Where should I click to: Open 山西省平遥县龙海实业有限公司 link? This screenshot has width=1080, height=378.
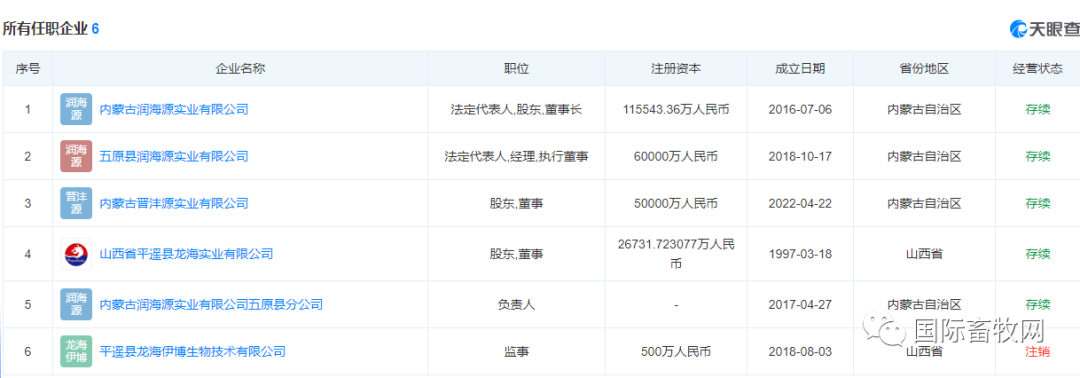click(187, 254)
